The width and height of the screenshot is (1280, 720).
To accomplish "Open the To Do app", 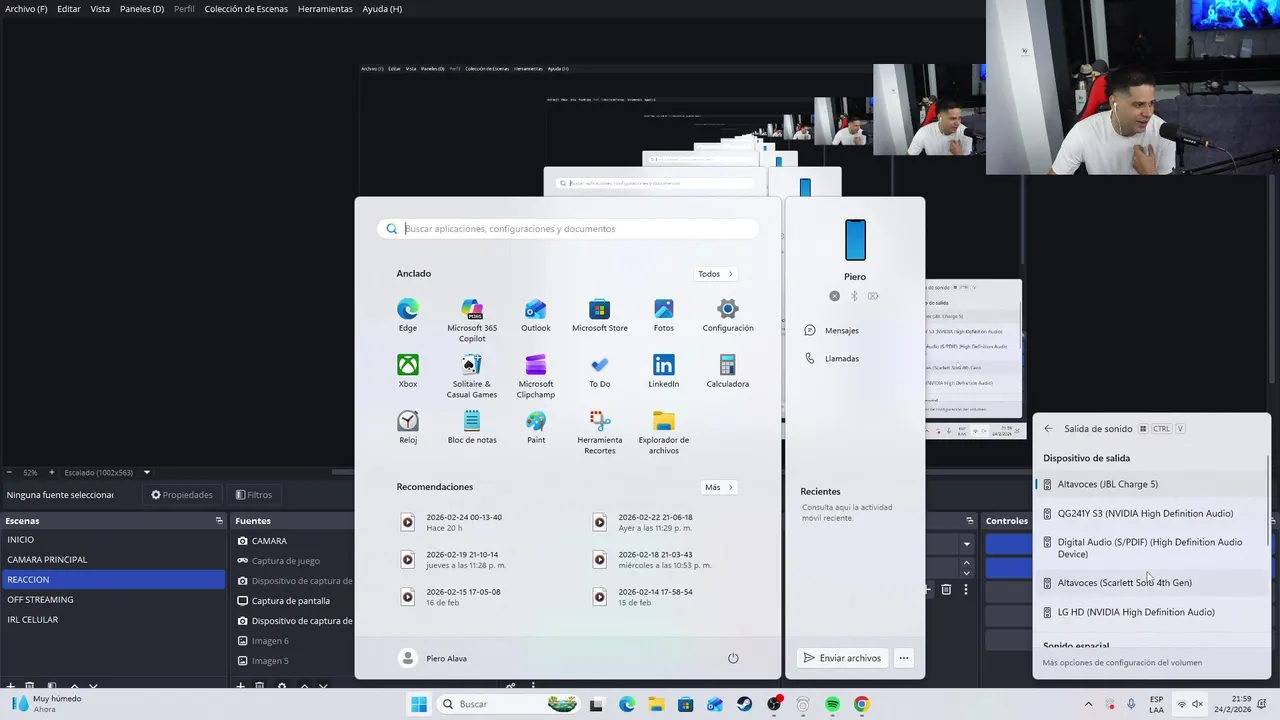I will (599, 370).
